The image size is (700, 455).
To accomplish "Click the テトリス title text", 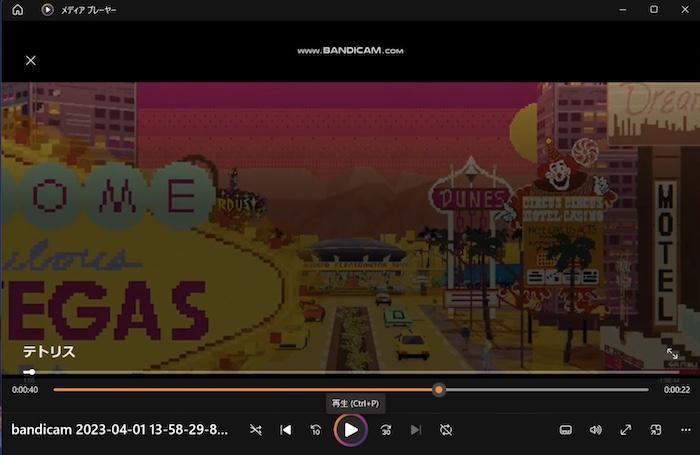I will [49, 351].
